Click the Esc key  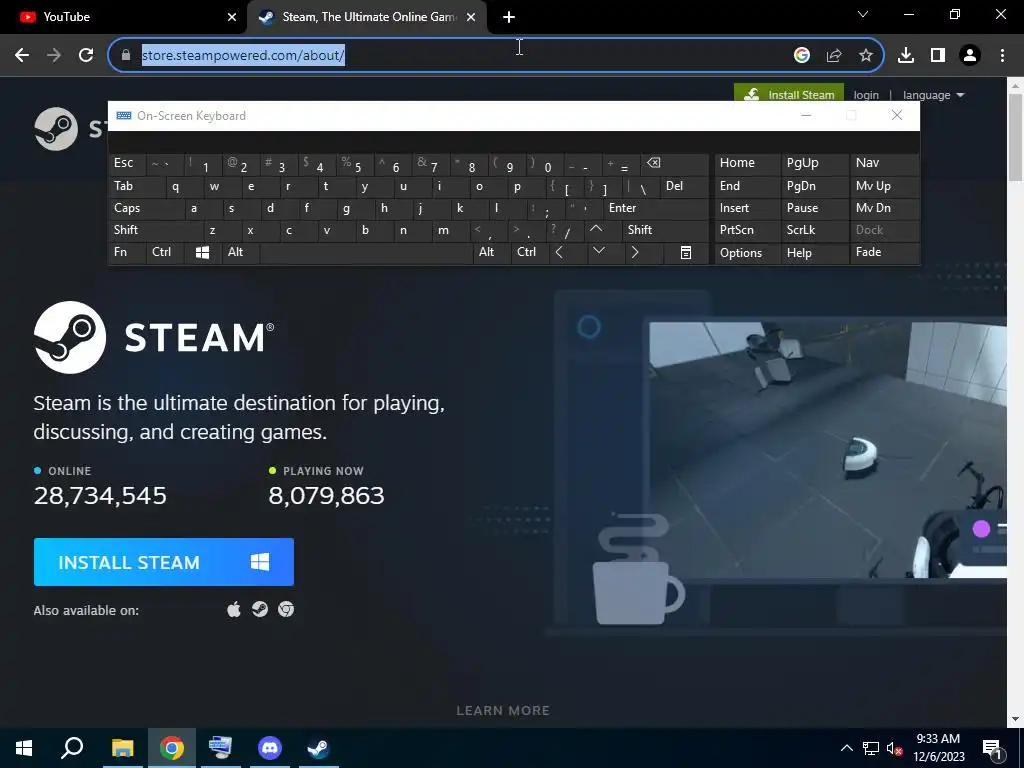coord(127,163)
